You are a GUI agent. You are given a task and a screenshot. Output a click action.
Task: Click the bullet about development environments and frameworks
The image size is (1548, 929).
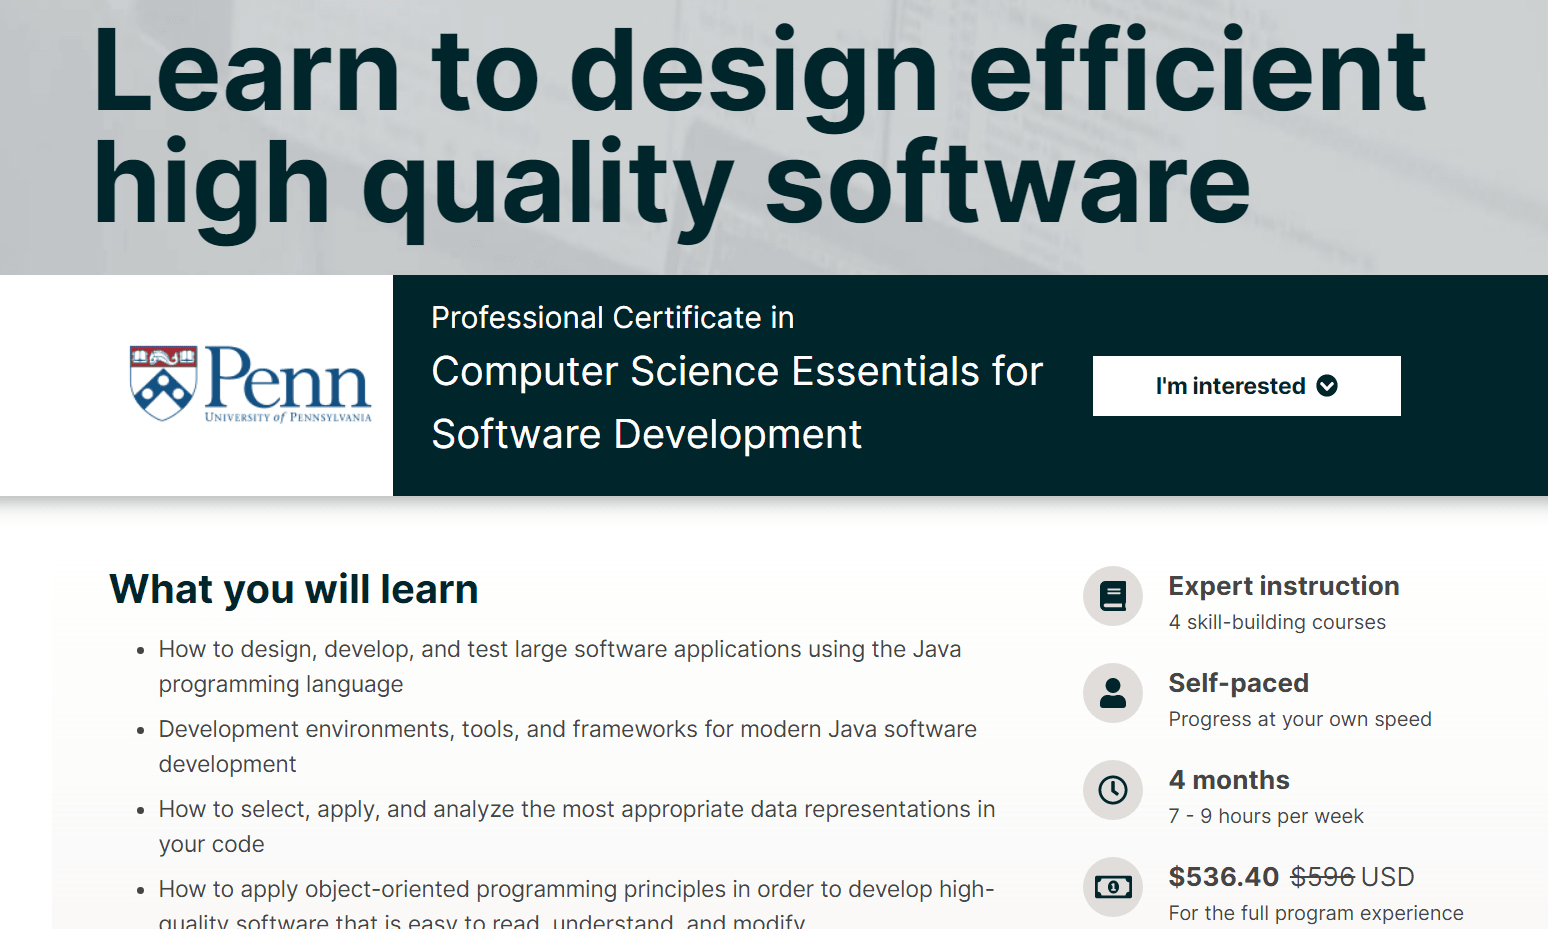[x=567, y=747]
